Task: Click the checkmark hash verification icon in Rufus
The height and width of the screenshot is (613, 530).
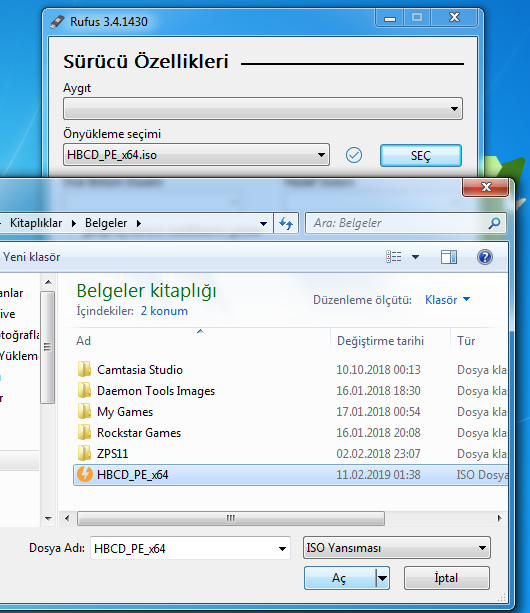Action: (354, 155)
